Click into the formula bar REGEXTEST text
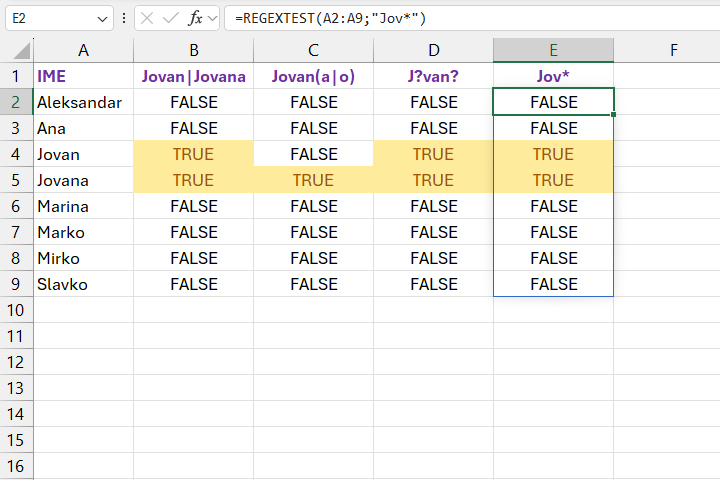Viewport: 720px width, 480px height. (x=330, y=18)
